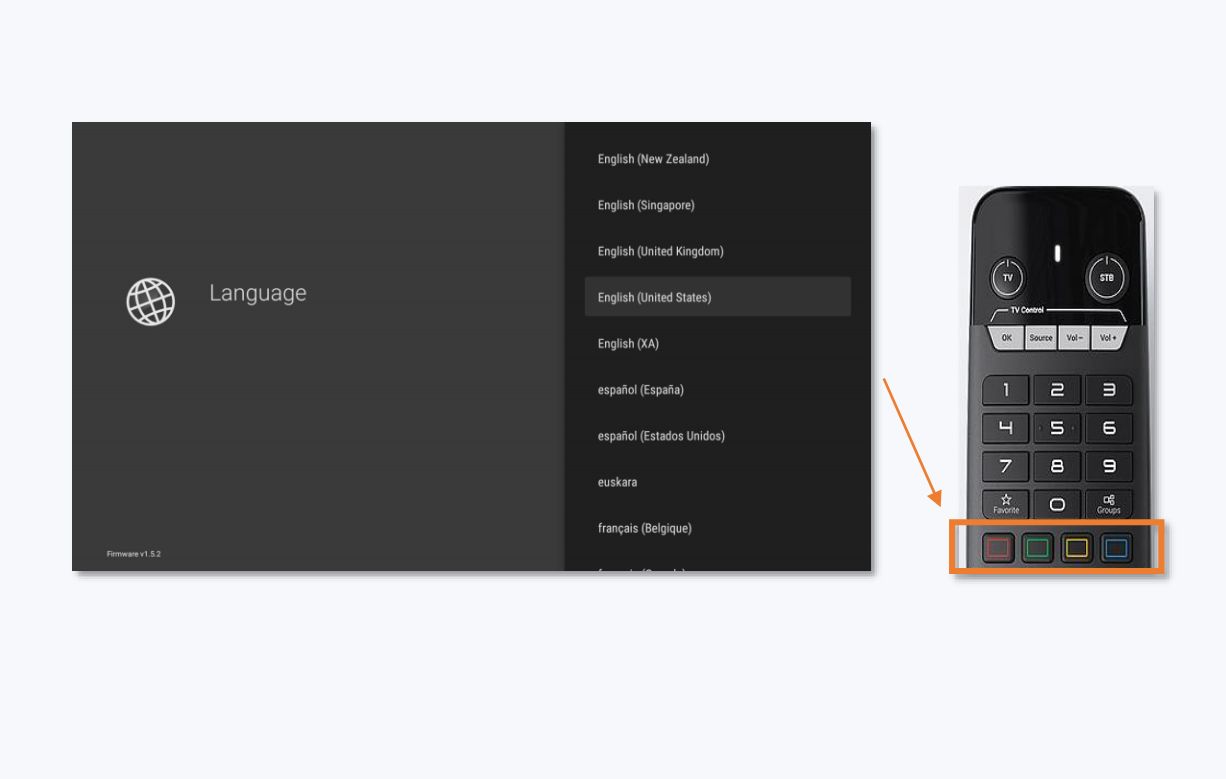This screenshot has height=779, width=1226.
Task: Tap number 5 key on remote
Action: [x=1057, y=428]
